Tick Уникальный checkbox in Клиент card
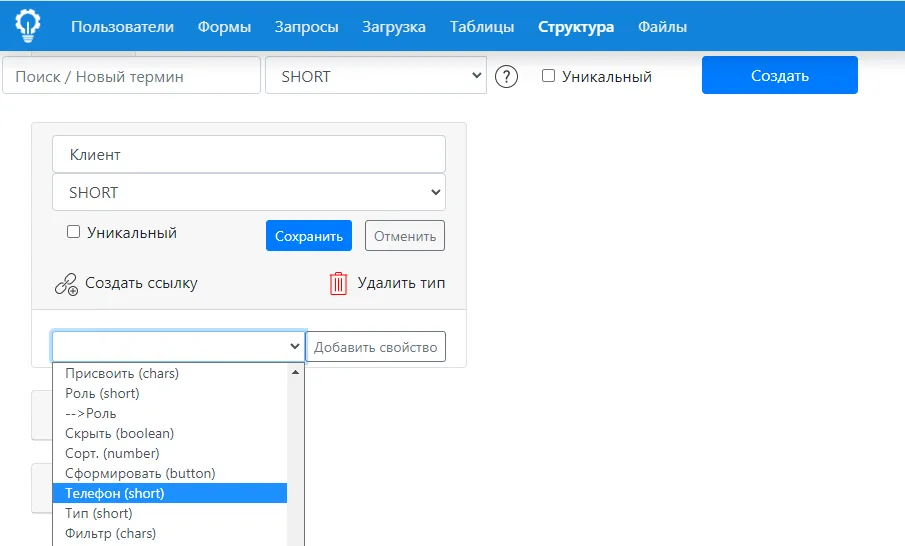 (73, 232)
